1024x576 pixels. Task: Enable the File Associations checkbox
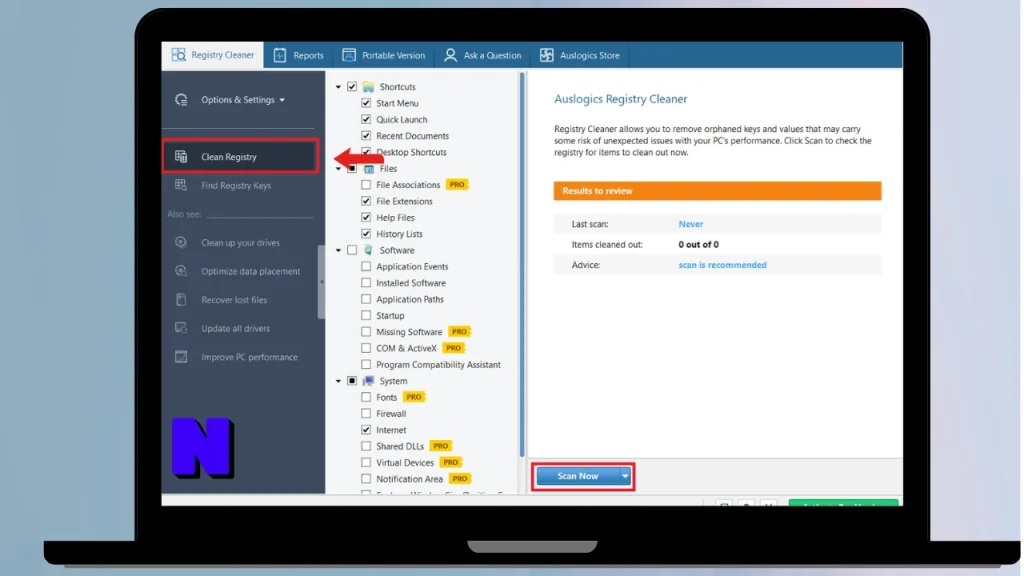tap(366, 185)
